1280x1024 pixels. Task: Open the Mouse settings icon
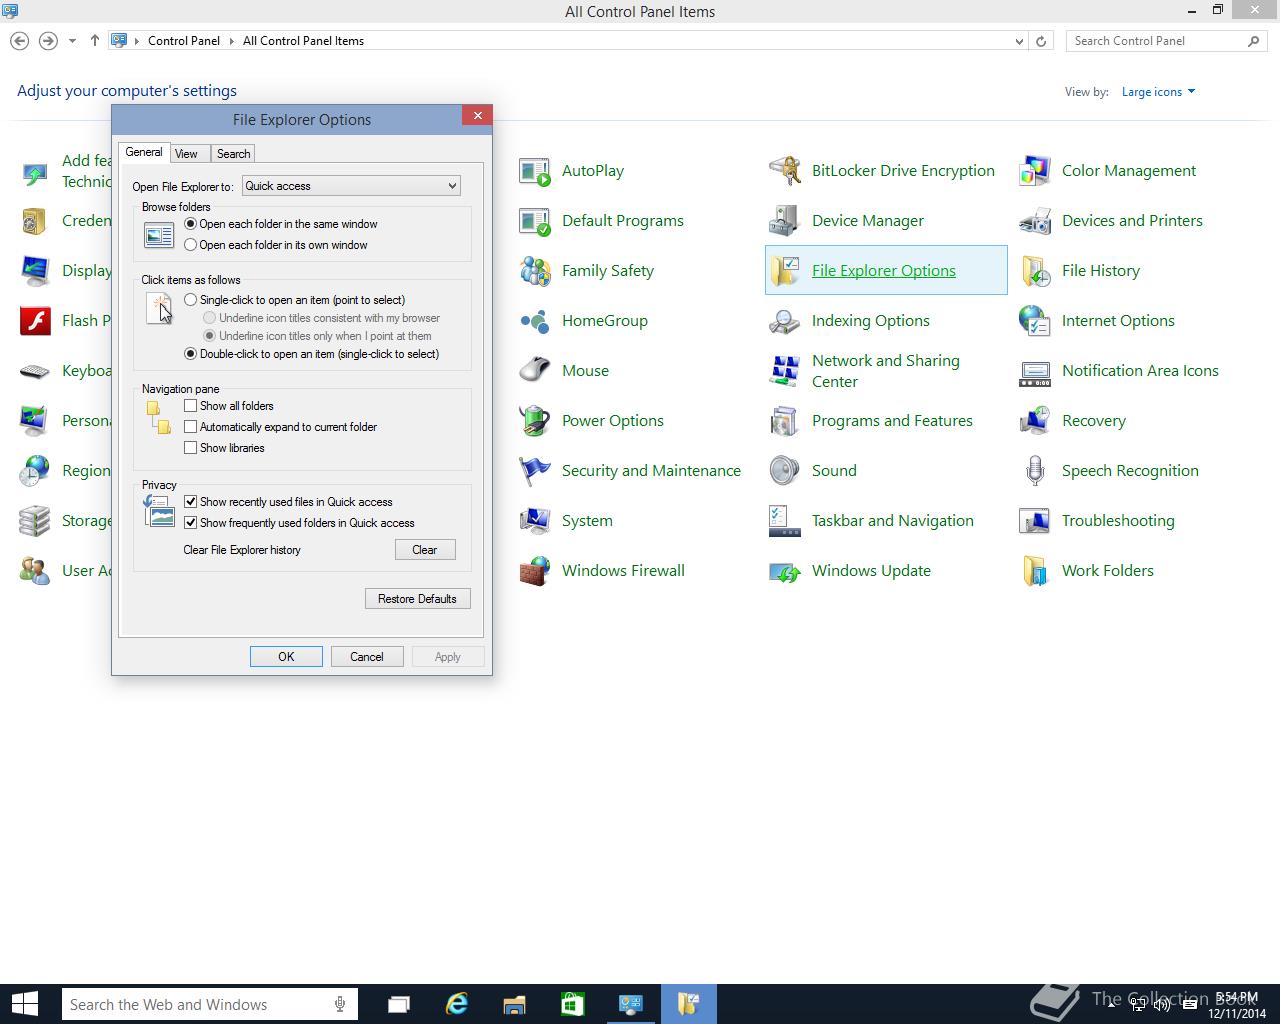point(535,371)
